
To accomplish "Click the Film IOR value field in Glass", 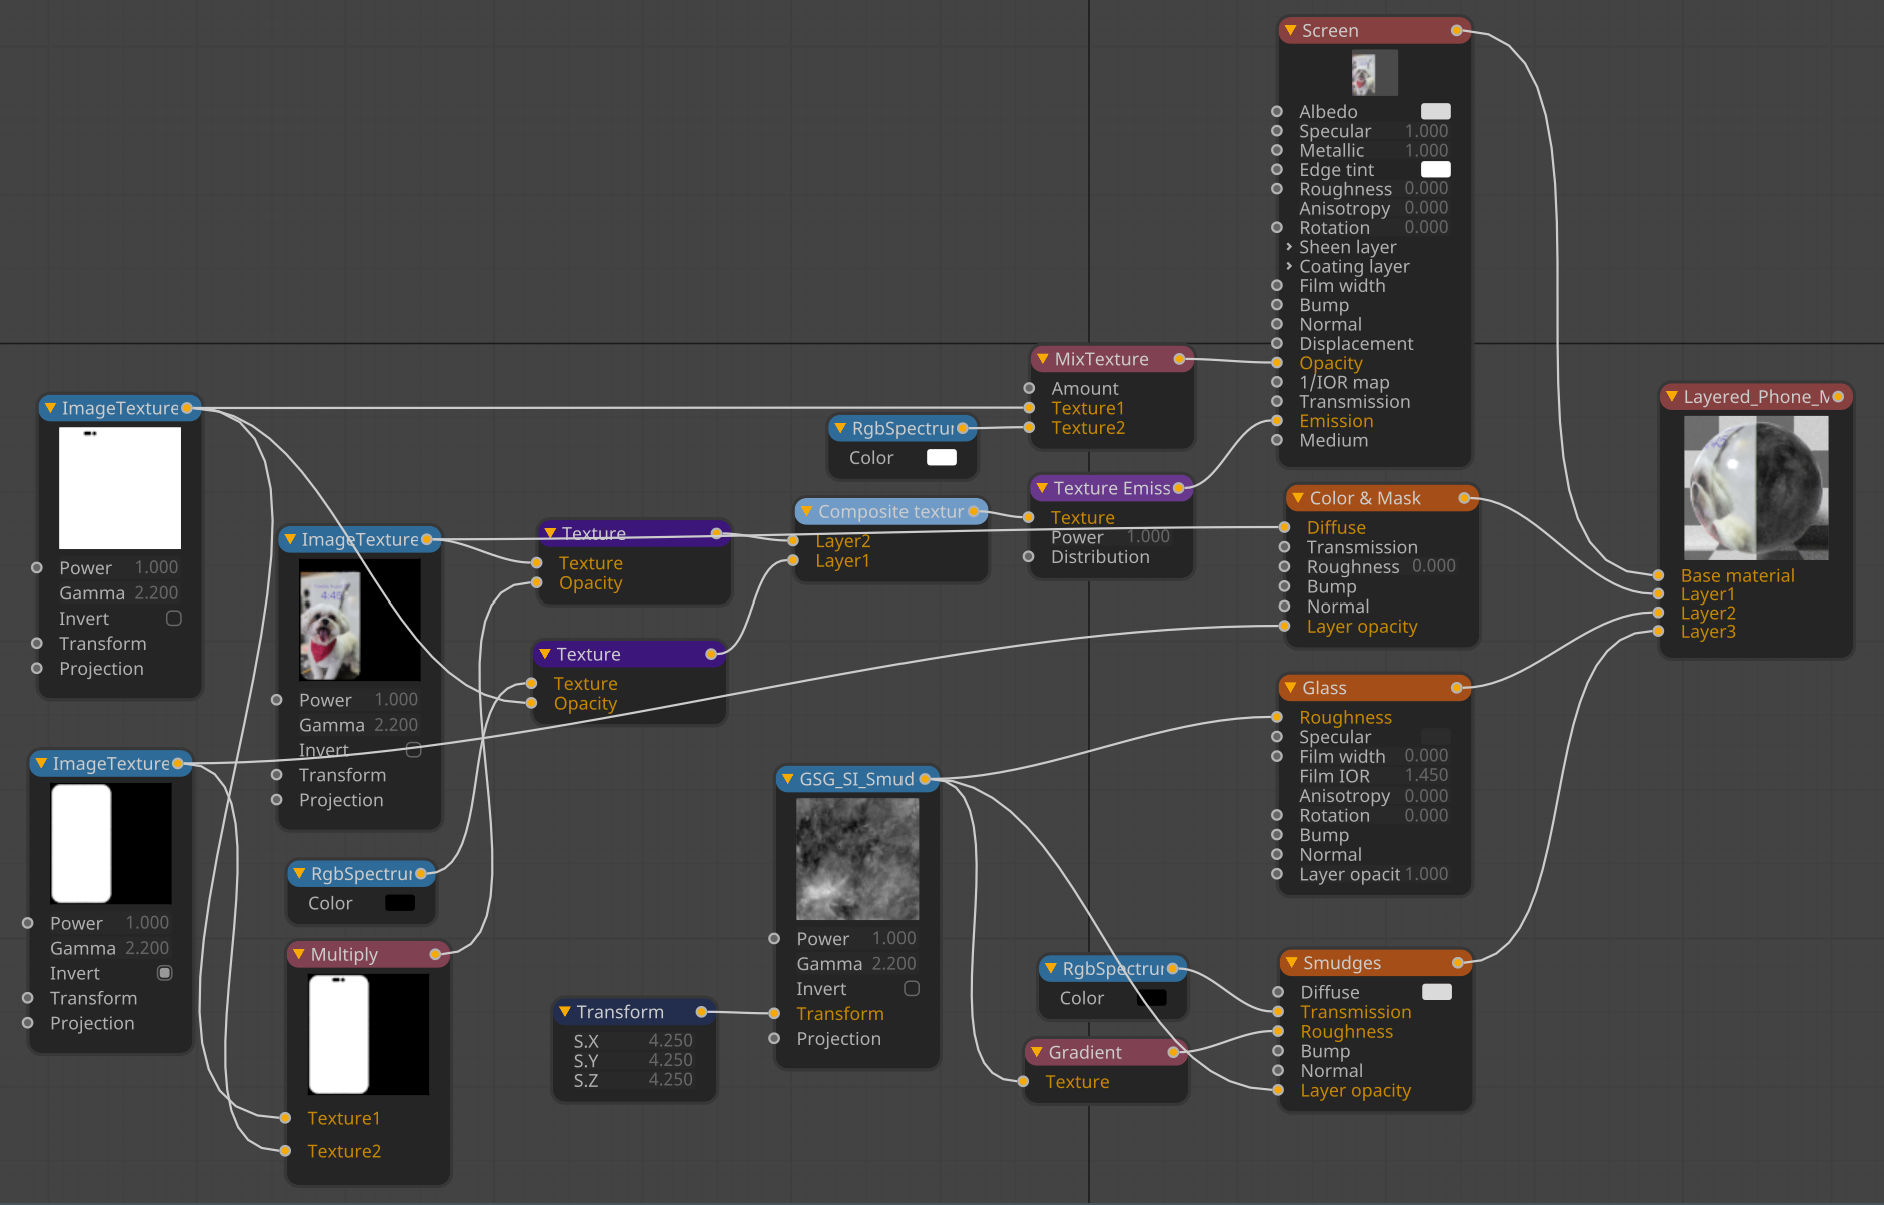I will pos(1425,776).
